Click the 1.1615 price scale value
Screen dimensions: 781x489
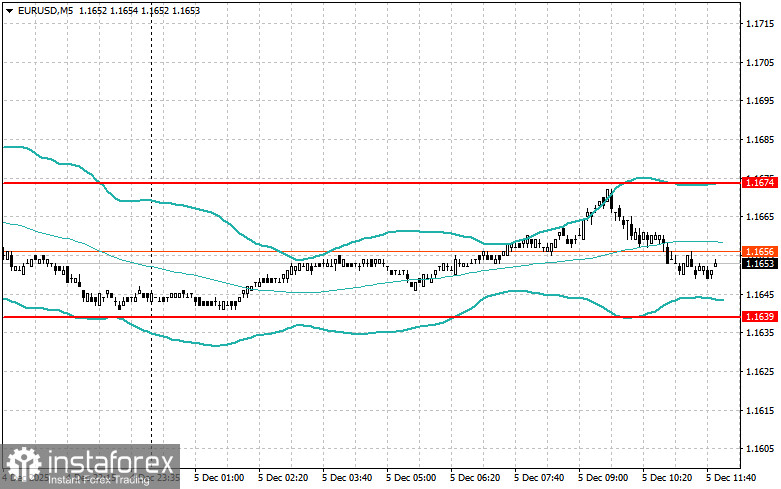click(x=760, y=410)
